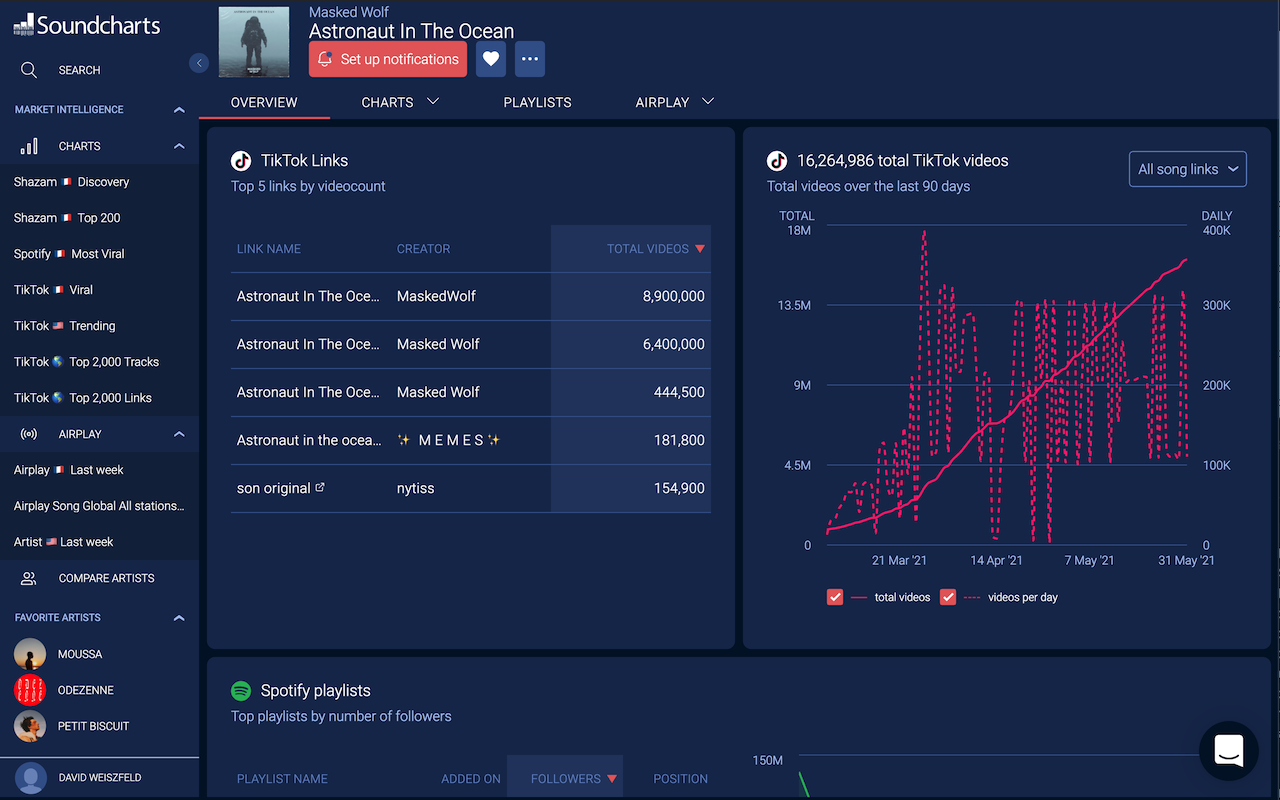1280x800 pixels.
Task: Click the Astronaut In The Ocean album cover
Action: pyautogui.click(x=254, y=42)
